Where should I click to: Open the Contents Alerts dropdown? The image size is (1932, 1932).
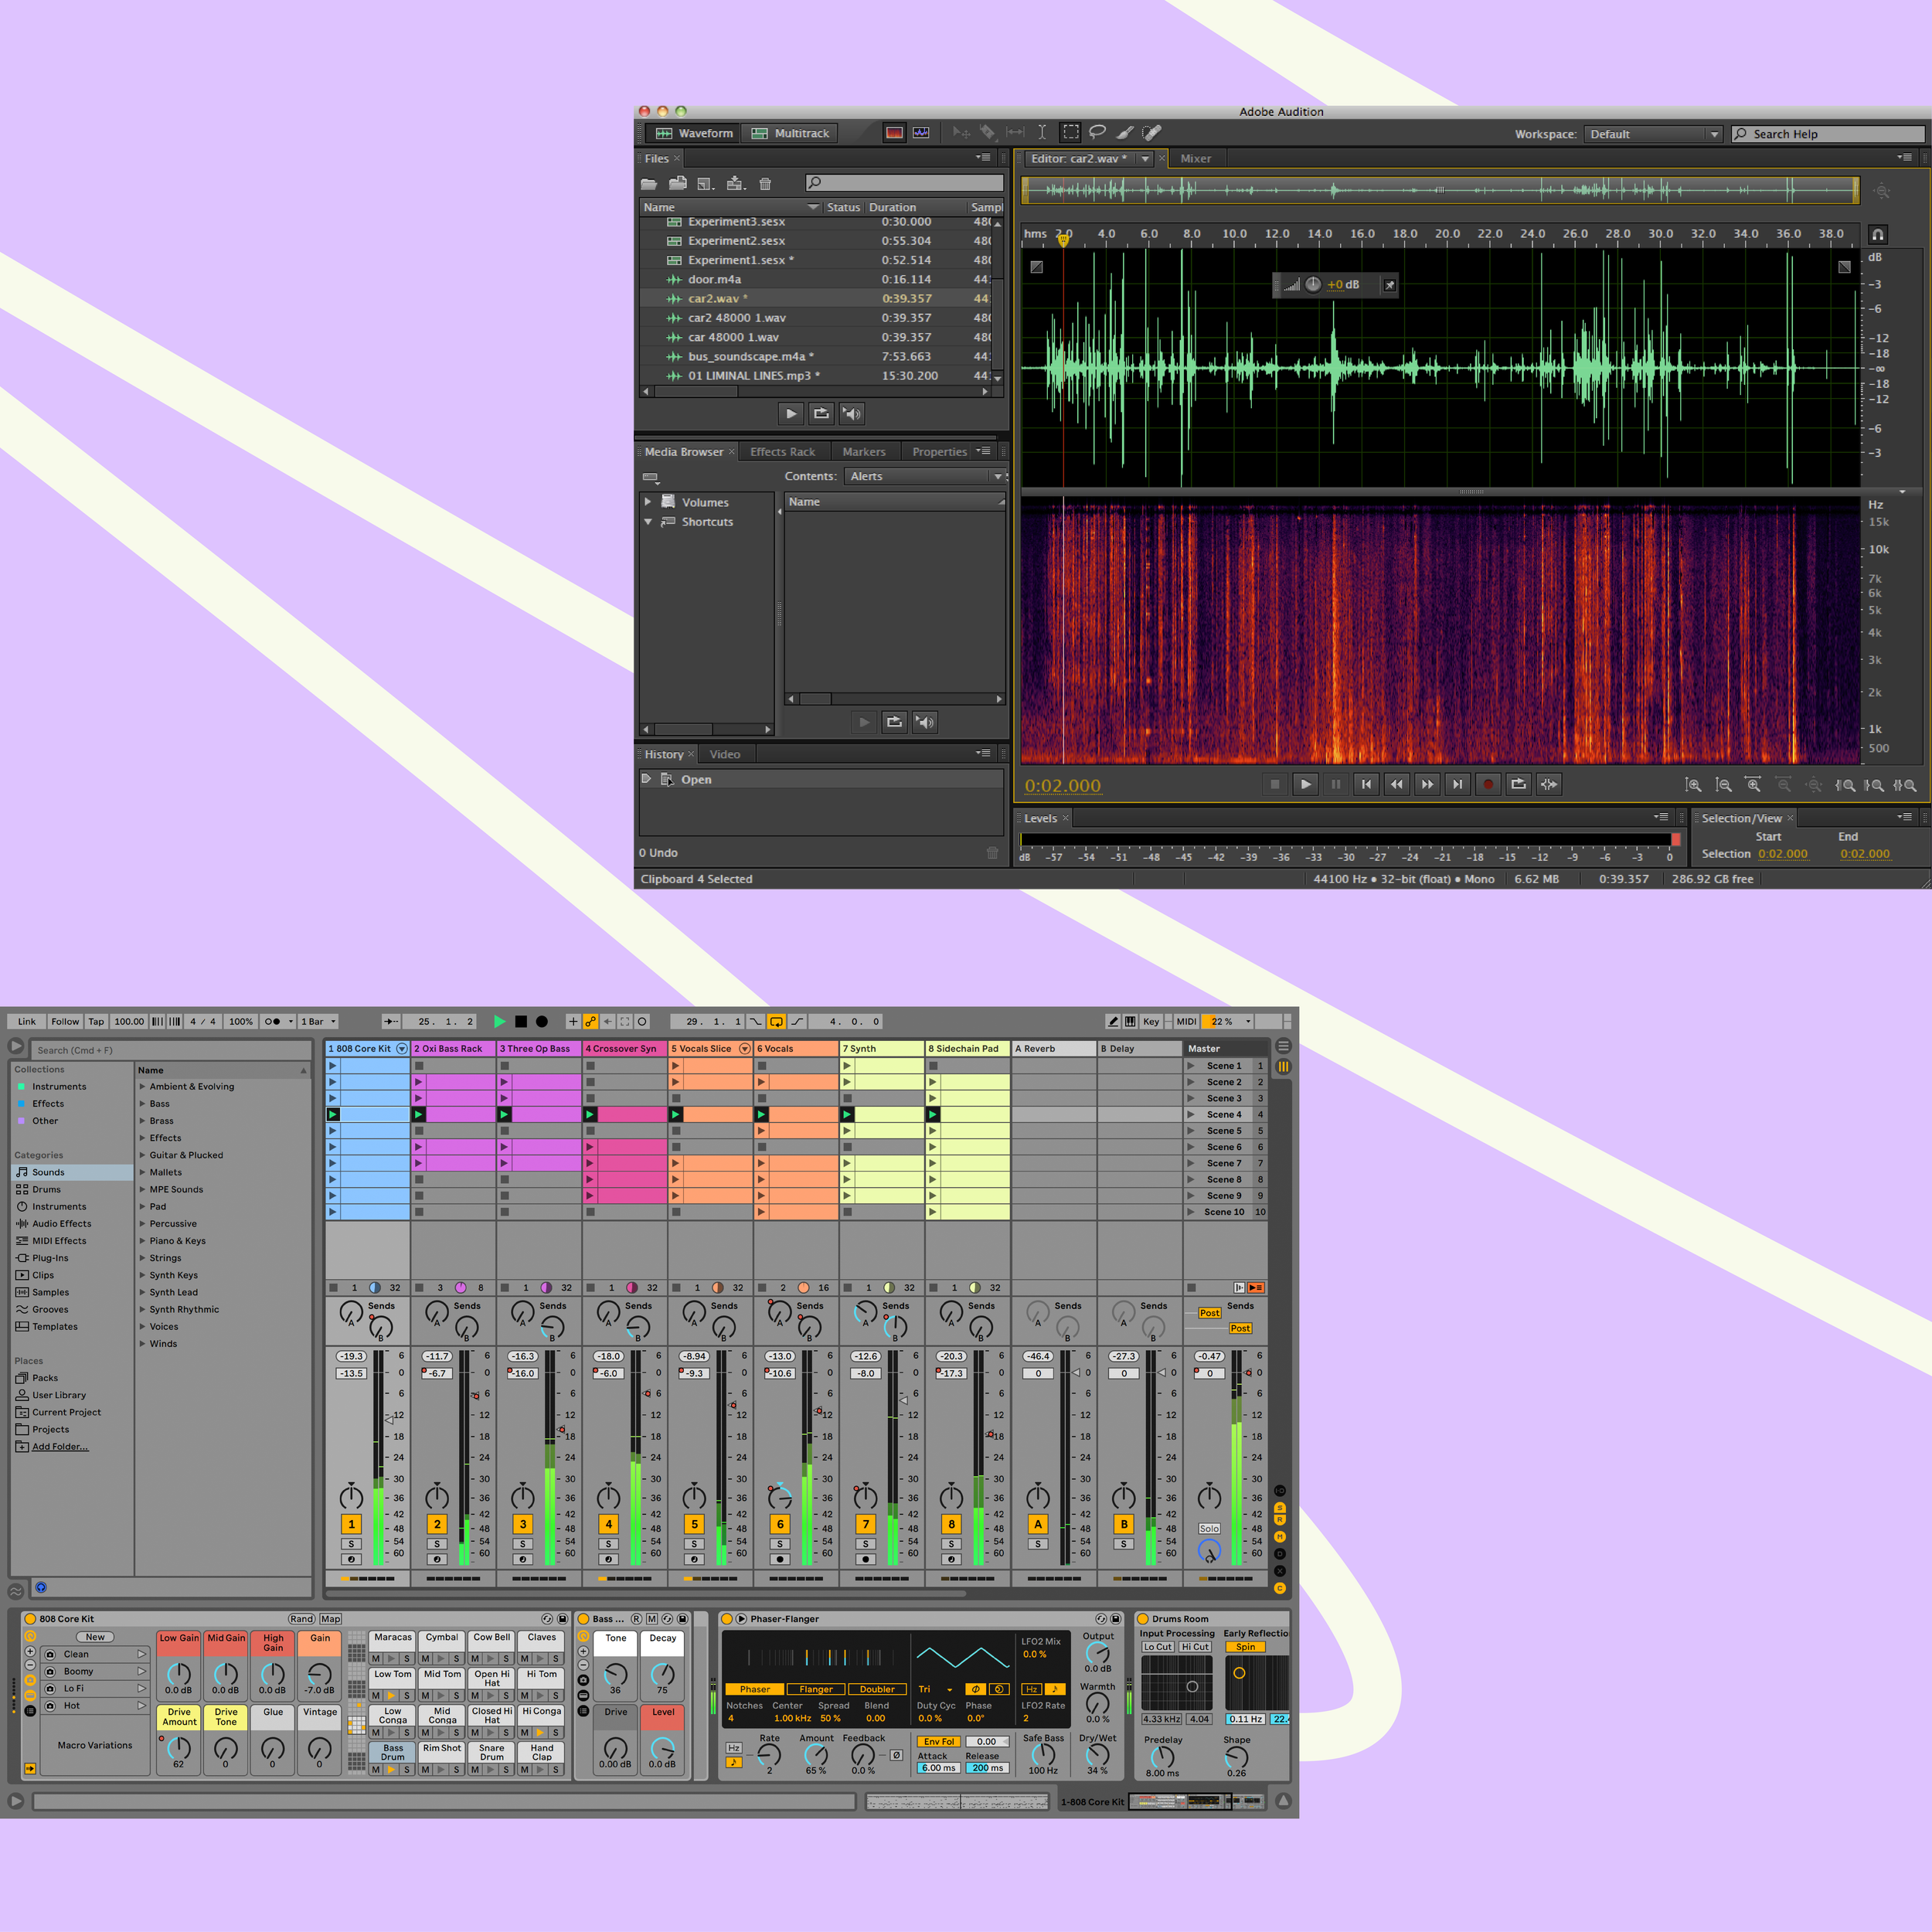click(924, 476)
